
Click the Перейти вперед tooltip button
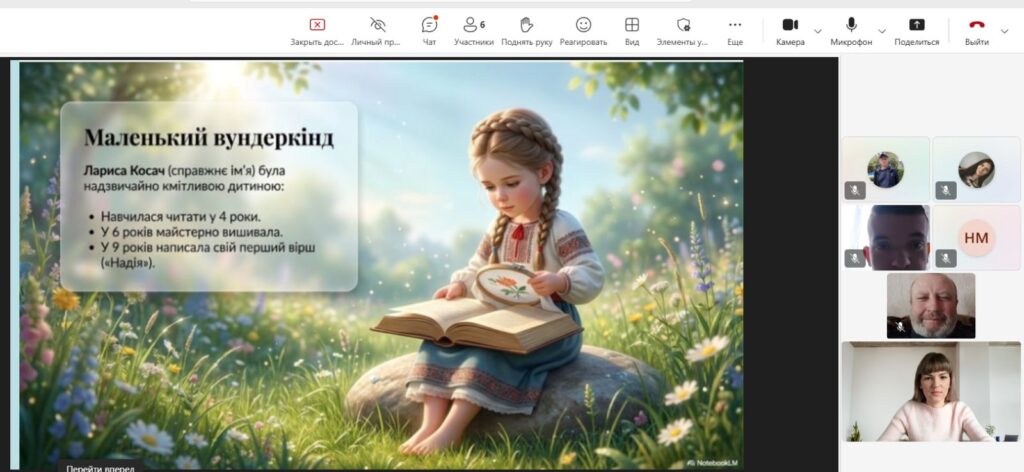(97, 466)
